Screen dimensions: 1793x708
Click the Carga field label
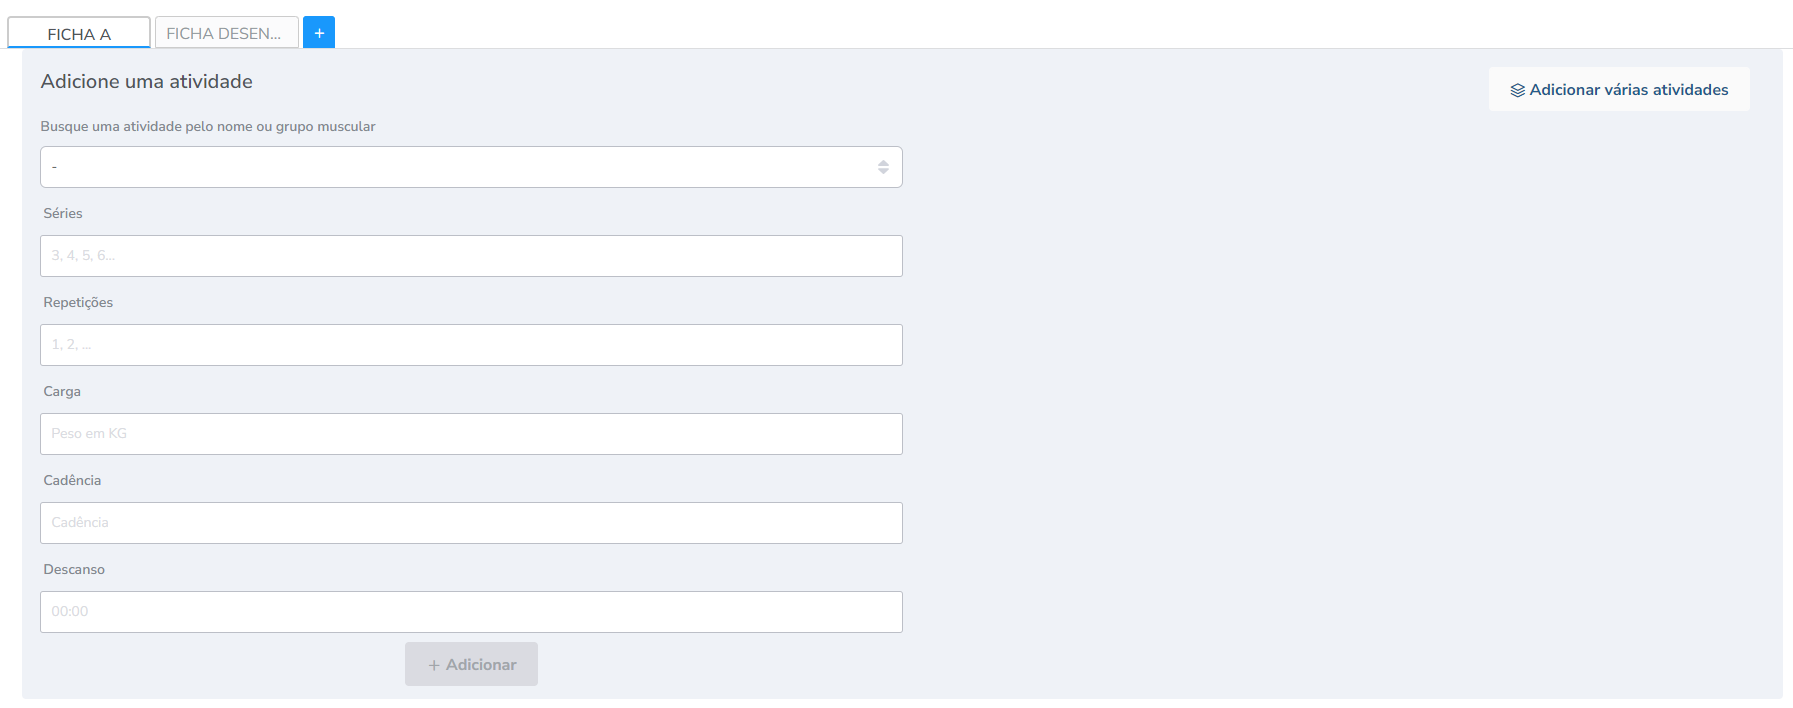pyautogui.click(x=62, y=392)
